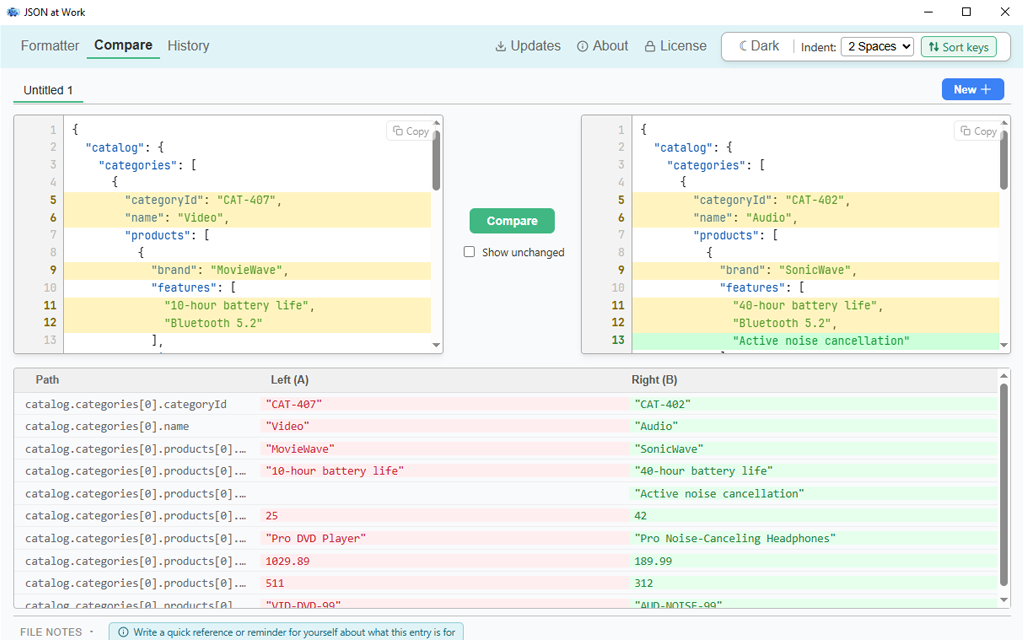Open Updates from the top bar
Screen dimensions: 1024x640
tap(528, 46)
